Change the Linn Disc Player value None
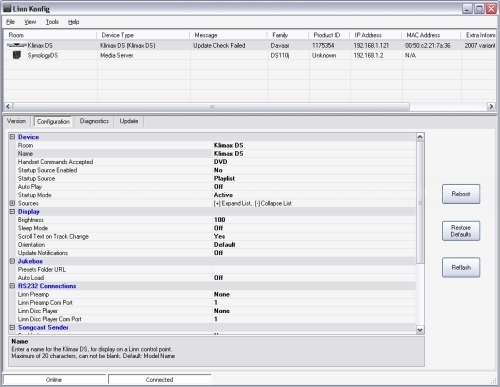The width and height of the screenshot is (500, 387). pos(314,311)
